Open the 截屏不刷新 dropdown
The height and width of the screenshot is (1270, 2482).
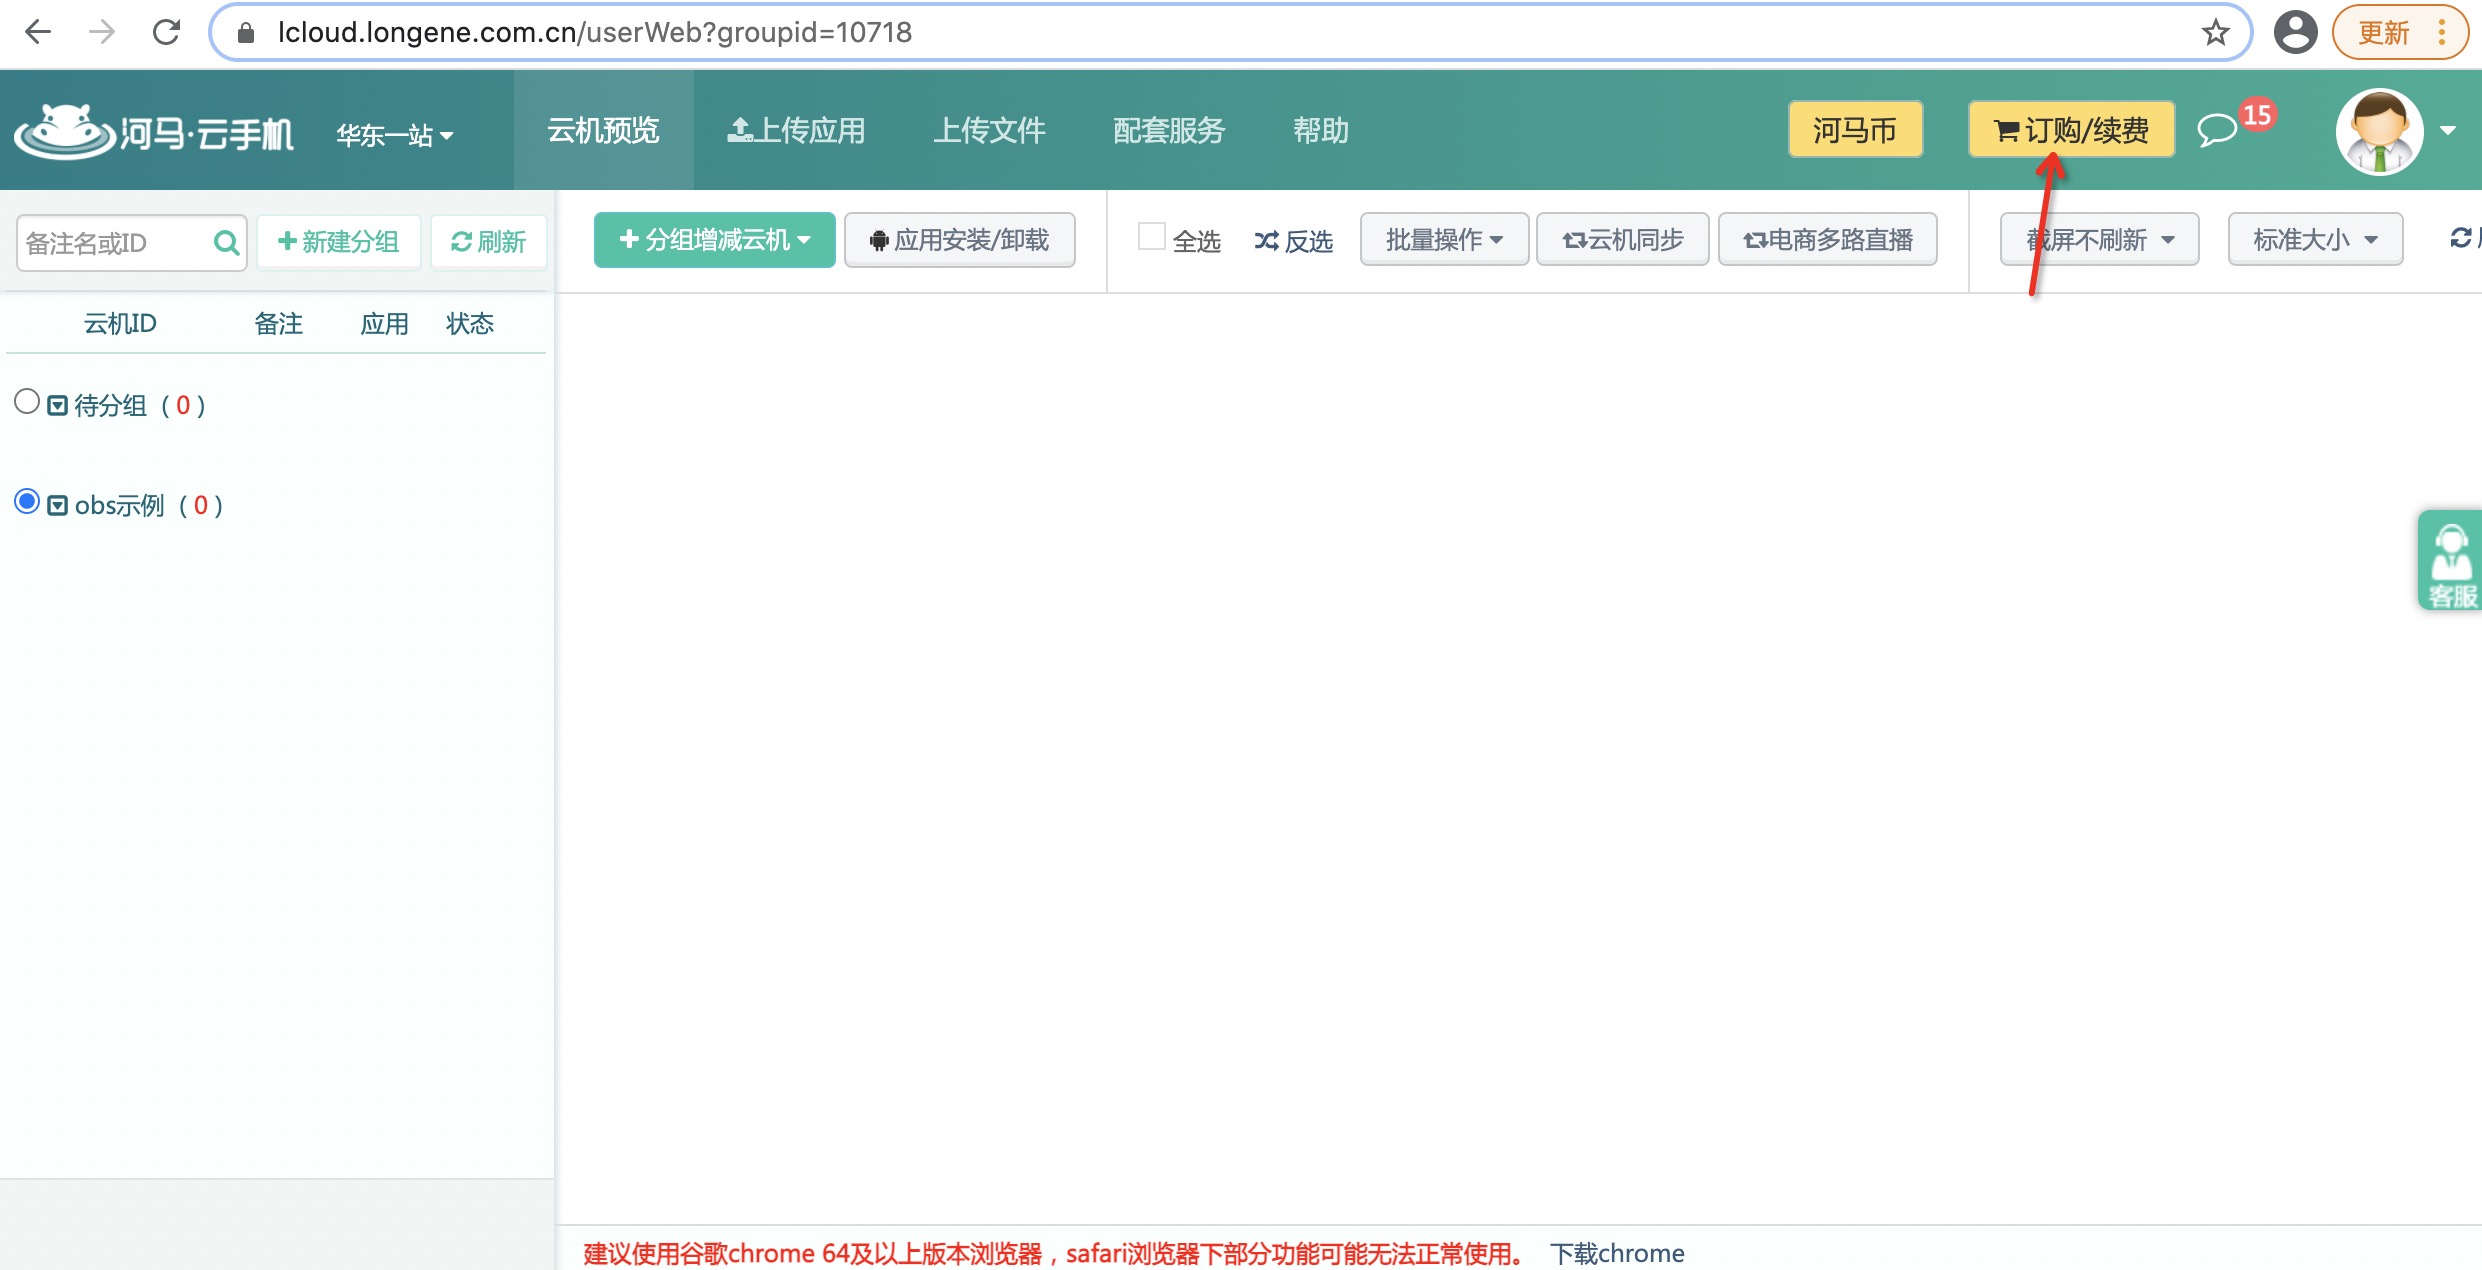(x=2099, y=239)
